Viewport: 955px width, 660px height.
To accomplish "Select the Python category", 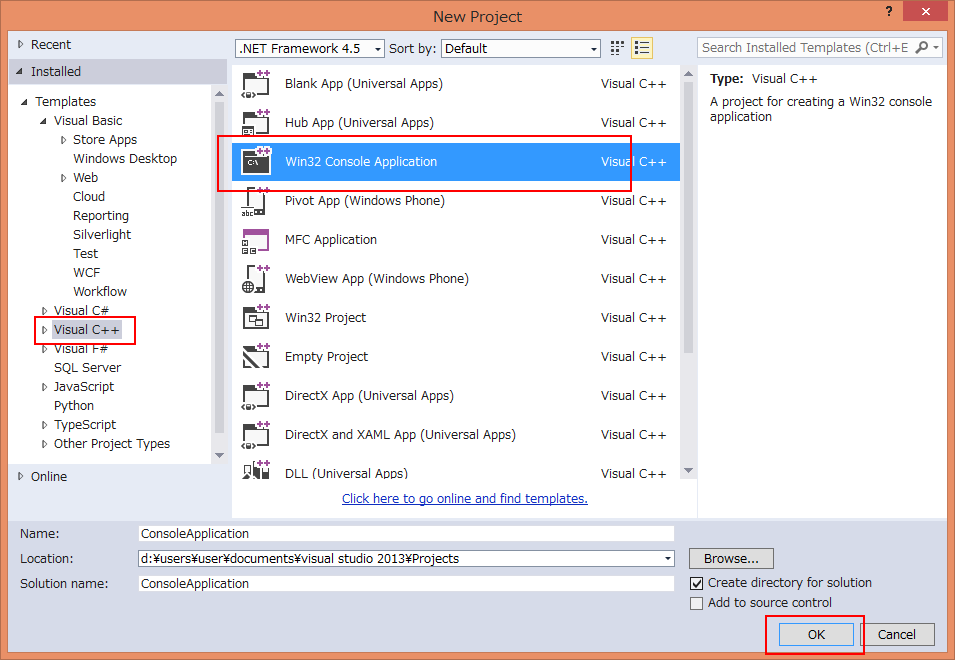I will click(74, 405).
